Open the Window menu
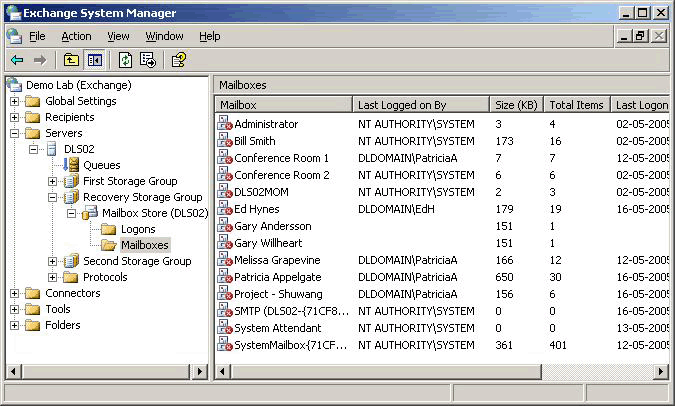The height and width of the screenshot is (406, 675). 164,36
